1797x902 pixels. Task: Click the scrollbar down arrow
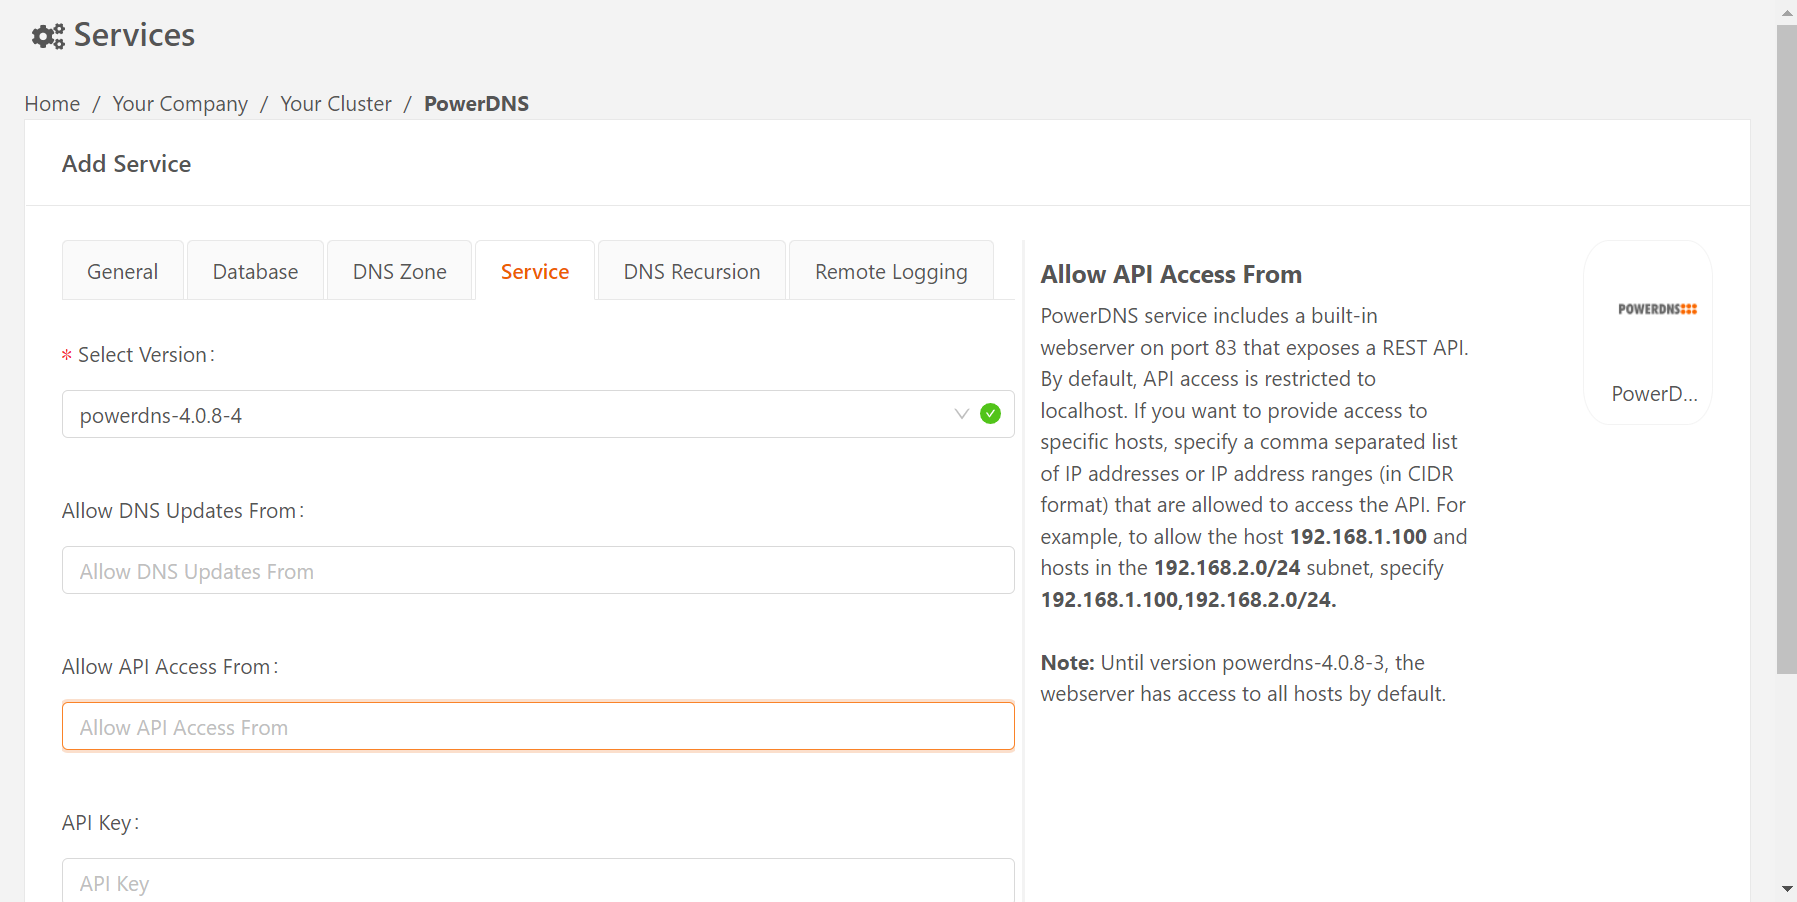pos(1787,888)
